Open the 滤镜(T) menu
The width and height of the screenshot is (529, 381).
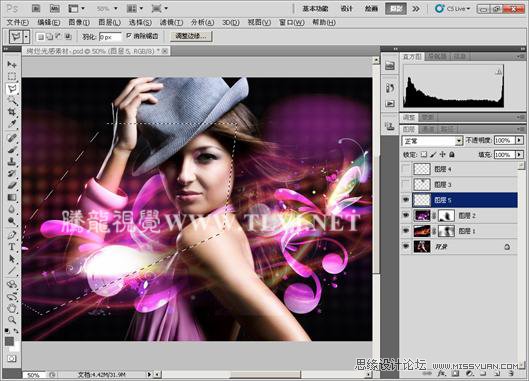click(171, 23)
